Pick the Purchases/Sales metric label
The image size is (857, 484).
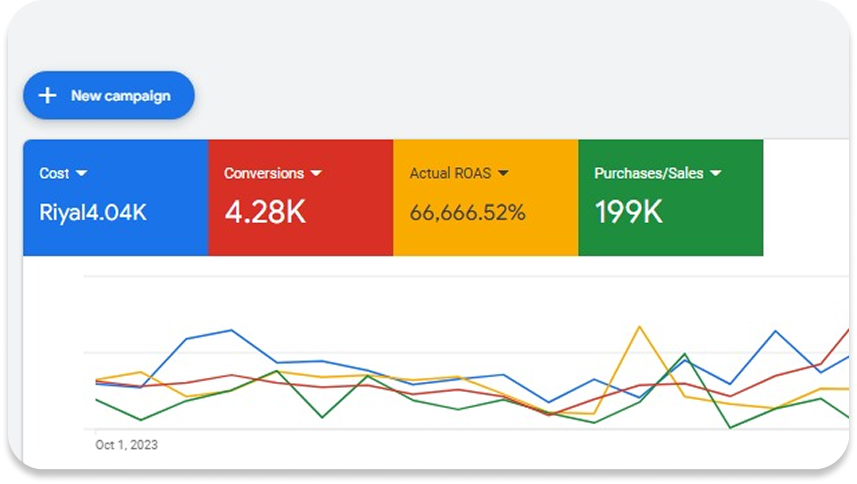click(x=649, y=174)
